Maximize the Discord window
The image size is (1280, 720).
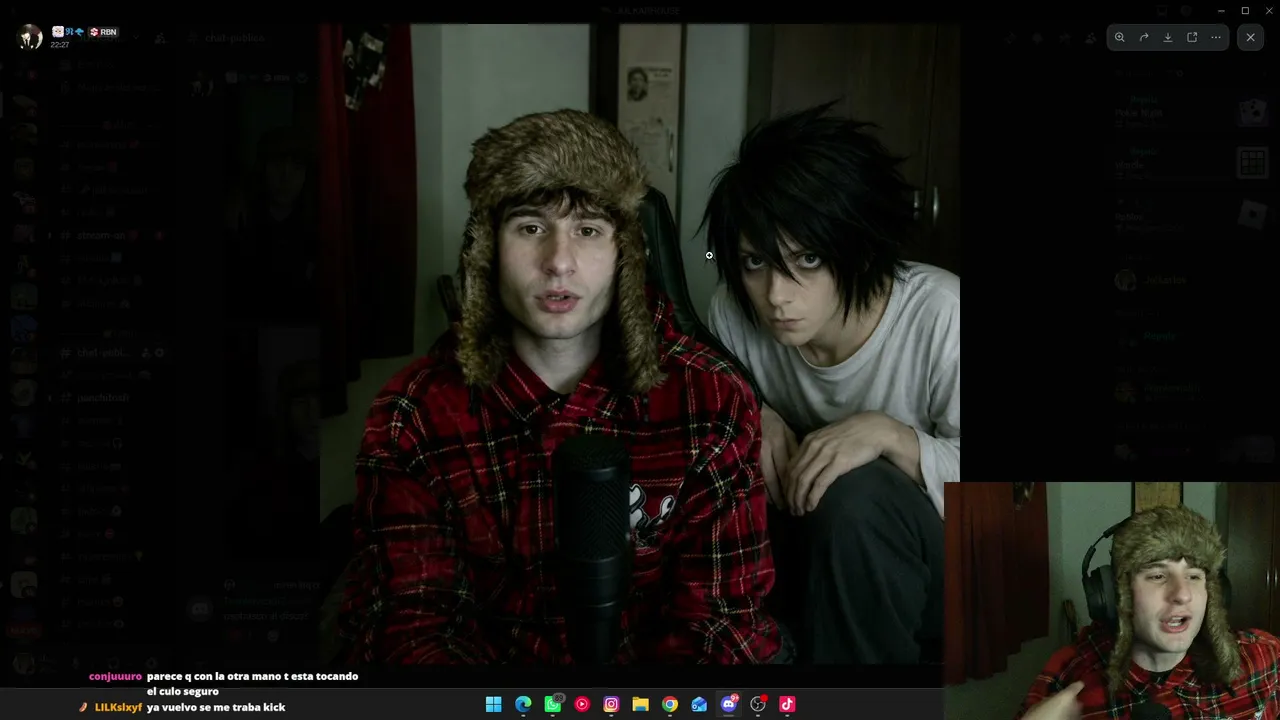point(1245,10)
